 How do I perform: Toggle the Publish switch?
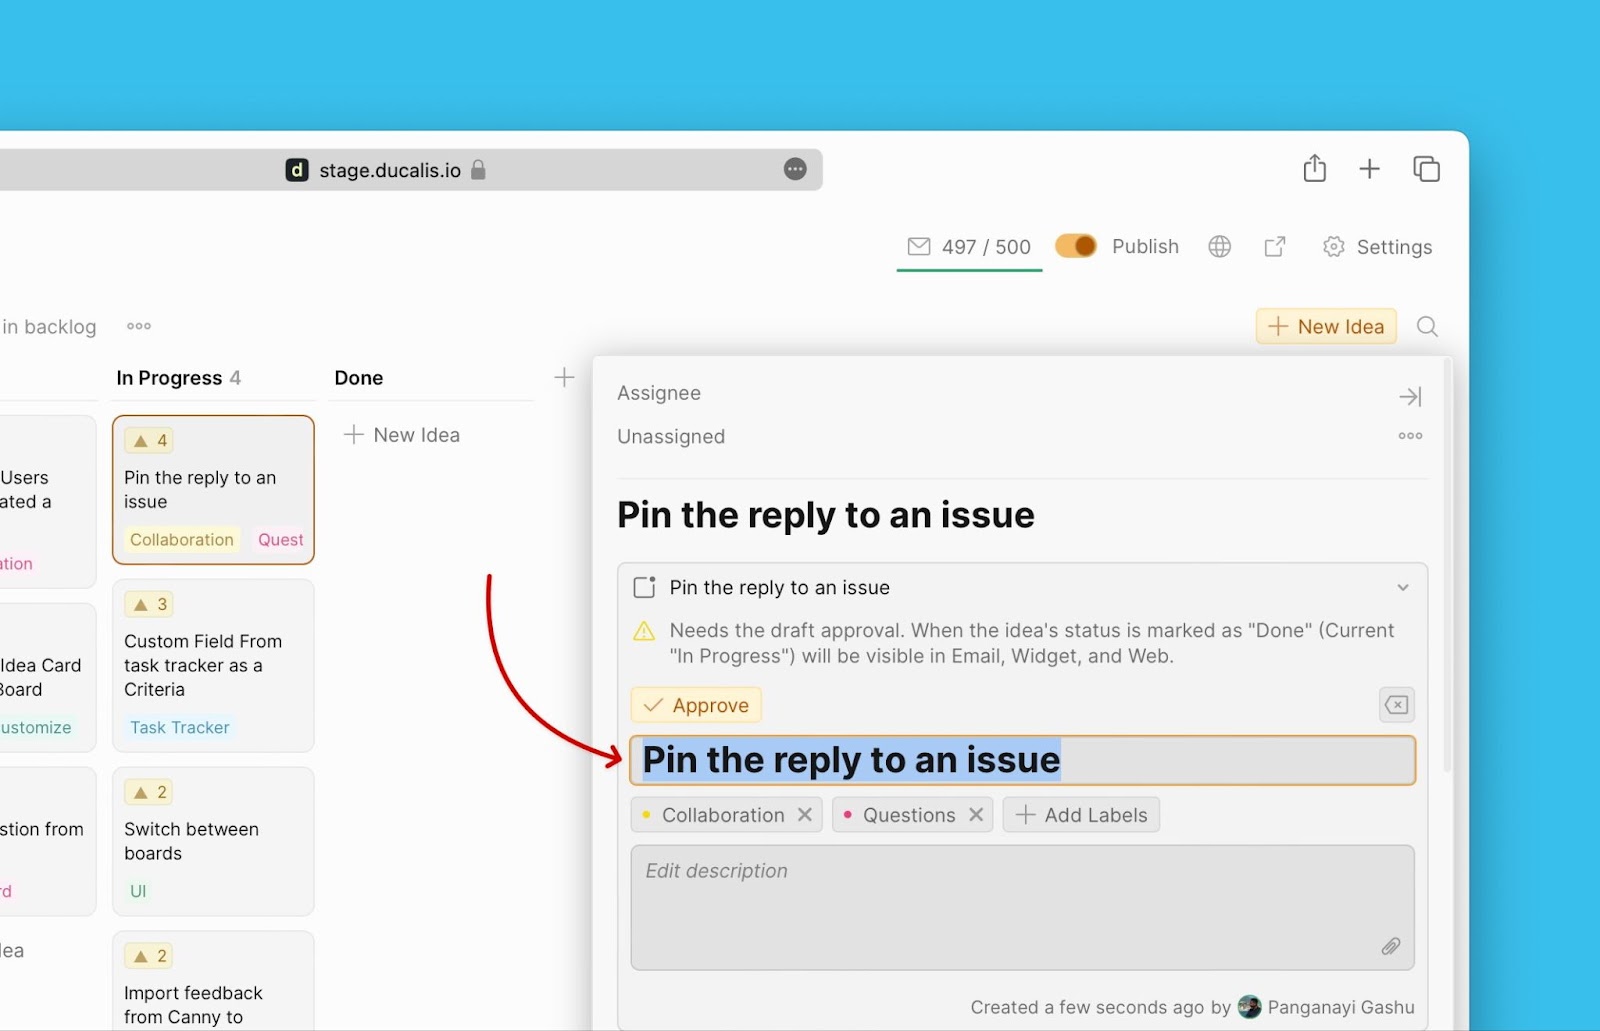pyautogui.click(x=1075, y=246)
